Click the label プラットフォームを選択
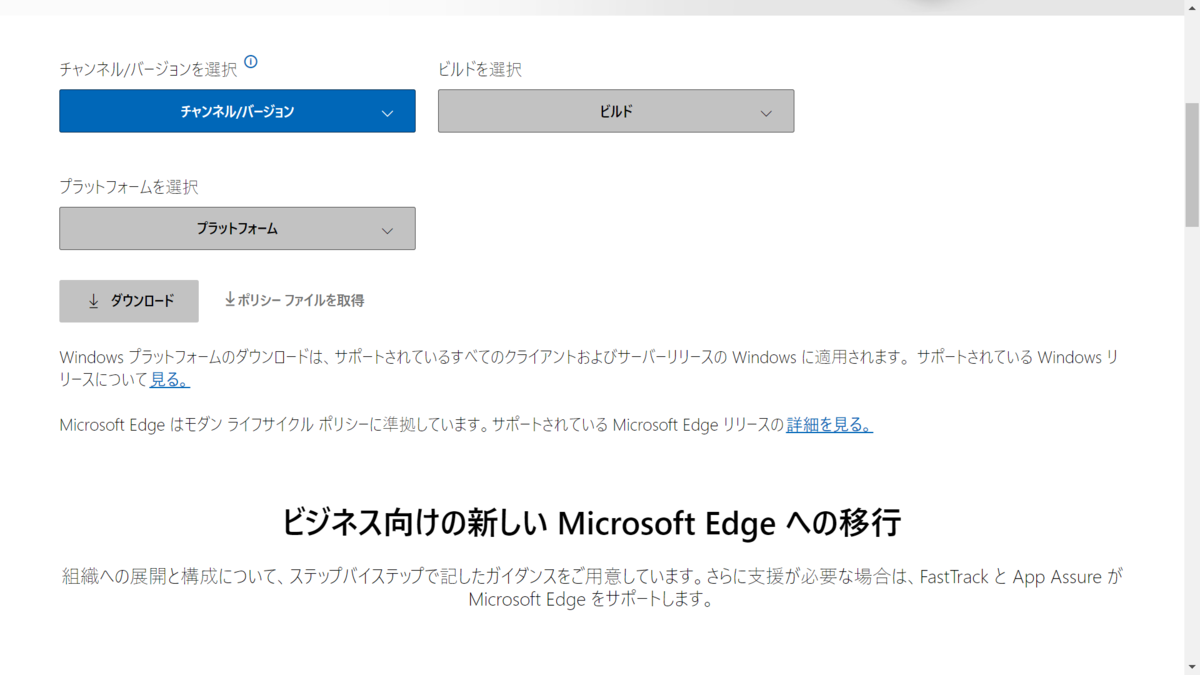 pos(129,187)
